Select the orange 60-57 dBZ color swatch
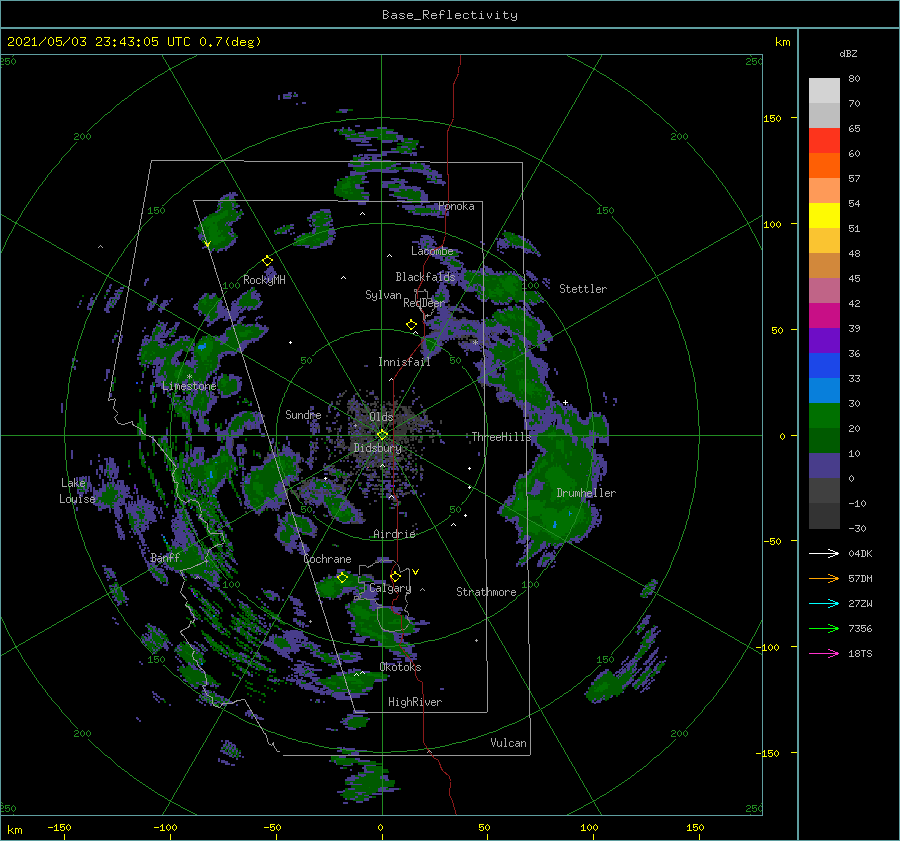Image resolution: width=900 pixels, height=841 pixels. point(824,166)
